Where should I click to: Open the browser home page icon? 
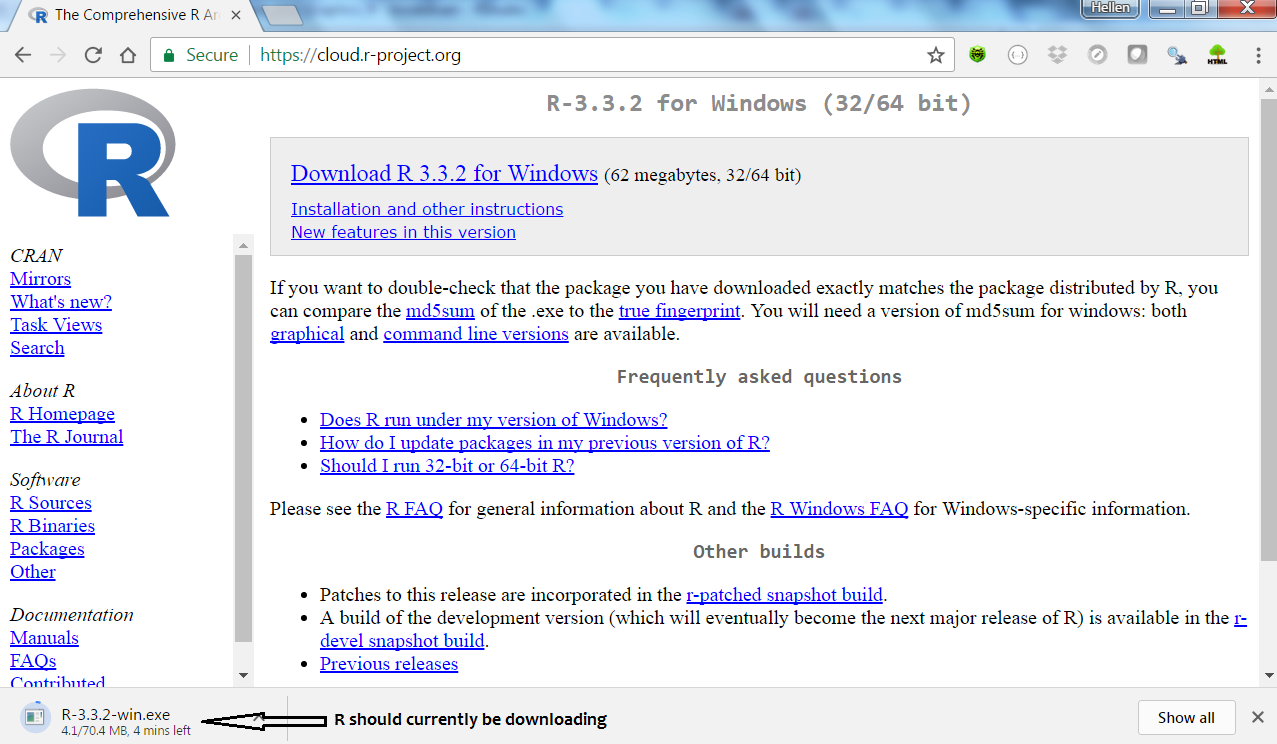127,56
